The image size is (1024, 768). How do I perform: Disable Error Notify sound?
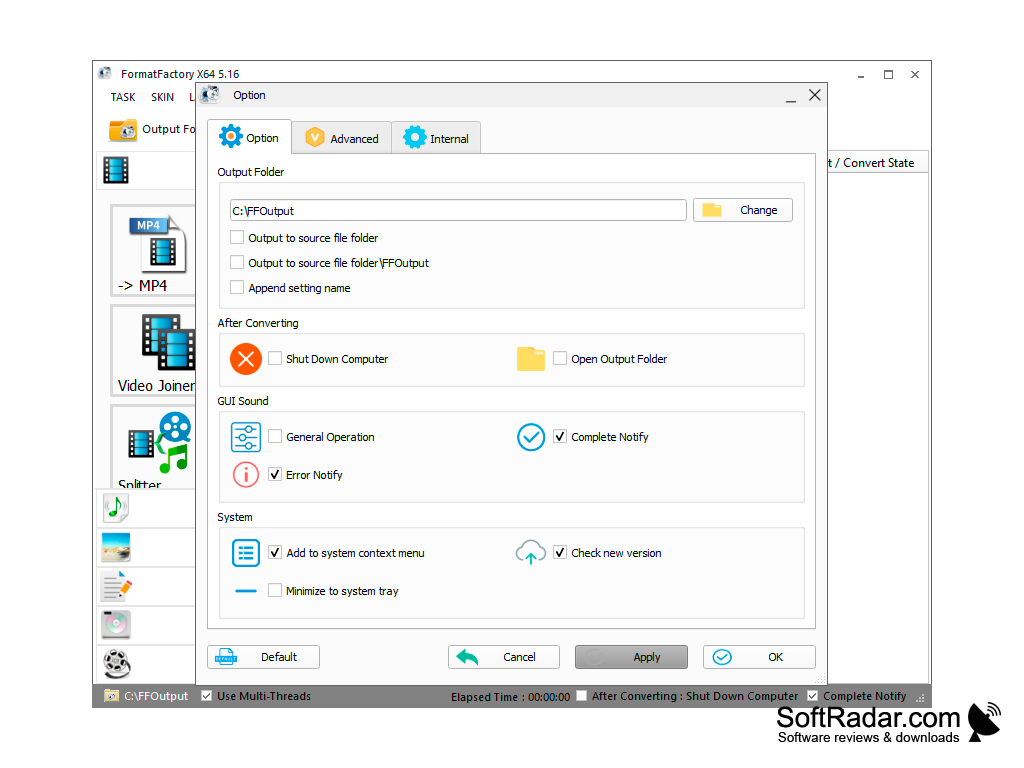(x=275, y=474)
